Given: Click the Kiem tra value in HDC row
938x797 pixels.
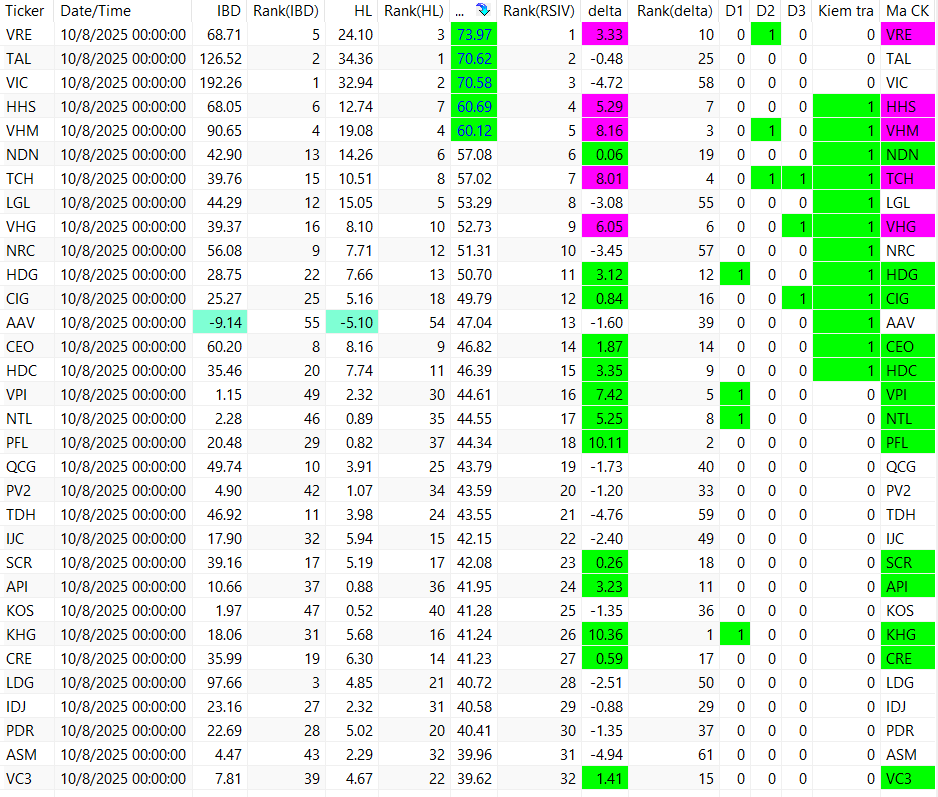Looking at the screenshot, I should click(846, 370).
